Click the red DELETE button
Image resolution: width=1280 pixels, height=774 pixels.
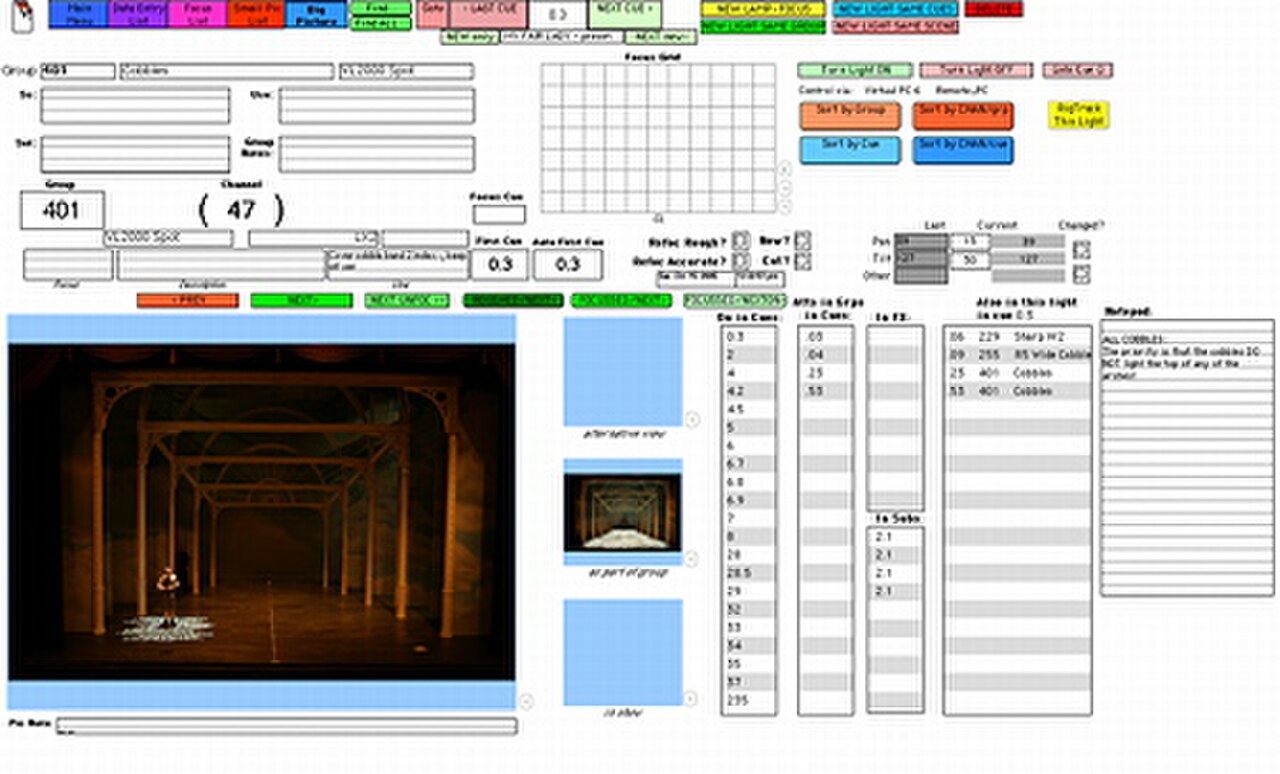tap(994, 9)
